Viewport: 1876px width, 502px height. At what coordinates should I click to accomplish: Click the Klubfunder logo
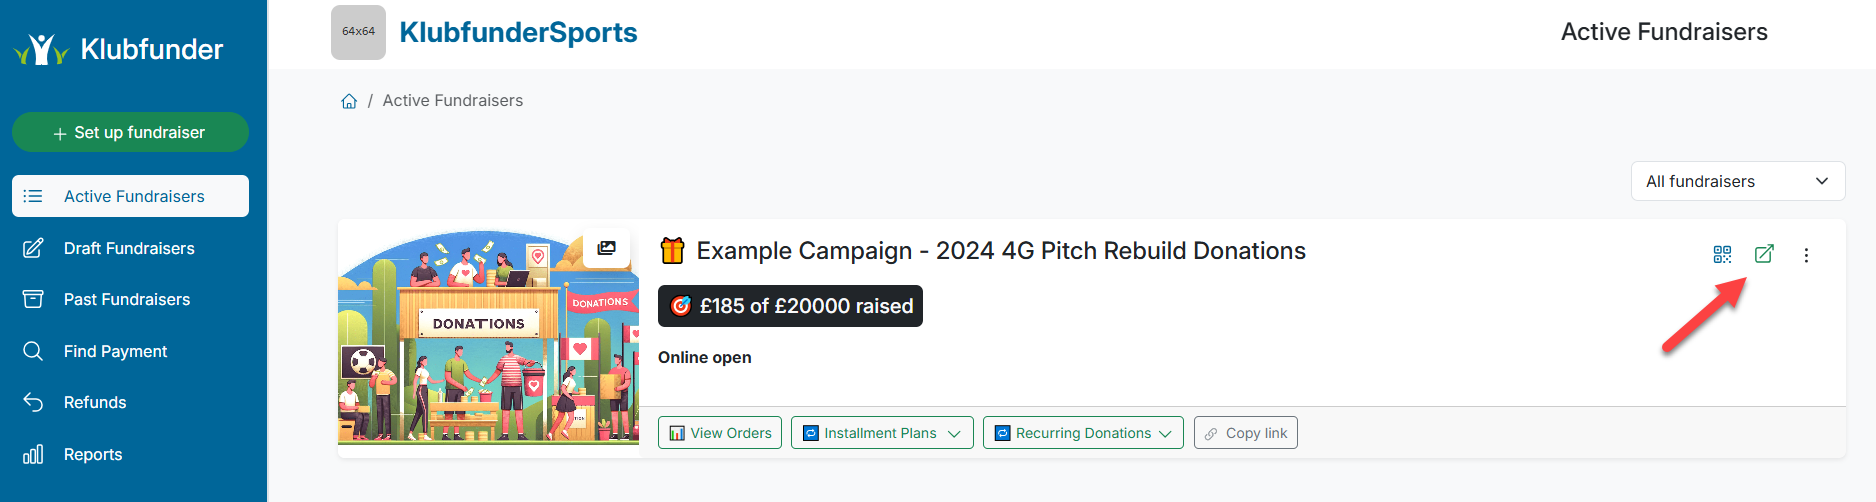click(119, 49)
